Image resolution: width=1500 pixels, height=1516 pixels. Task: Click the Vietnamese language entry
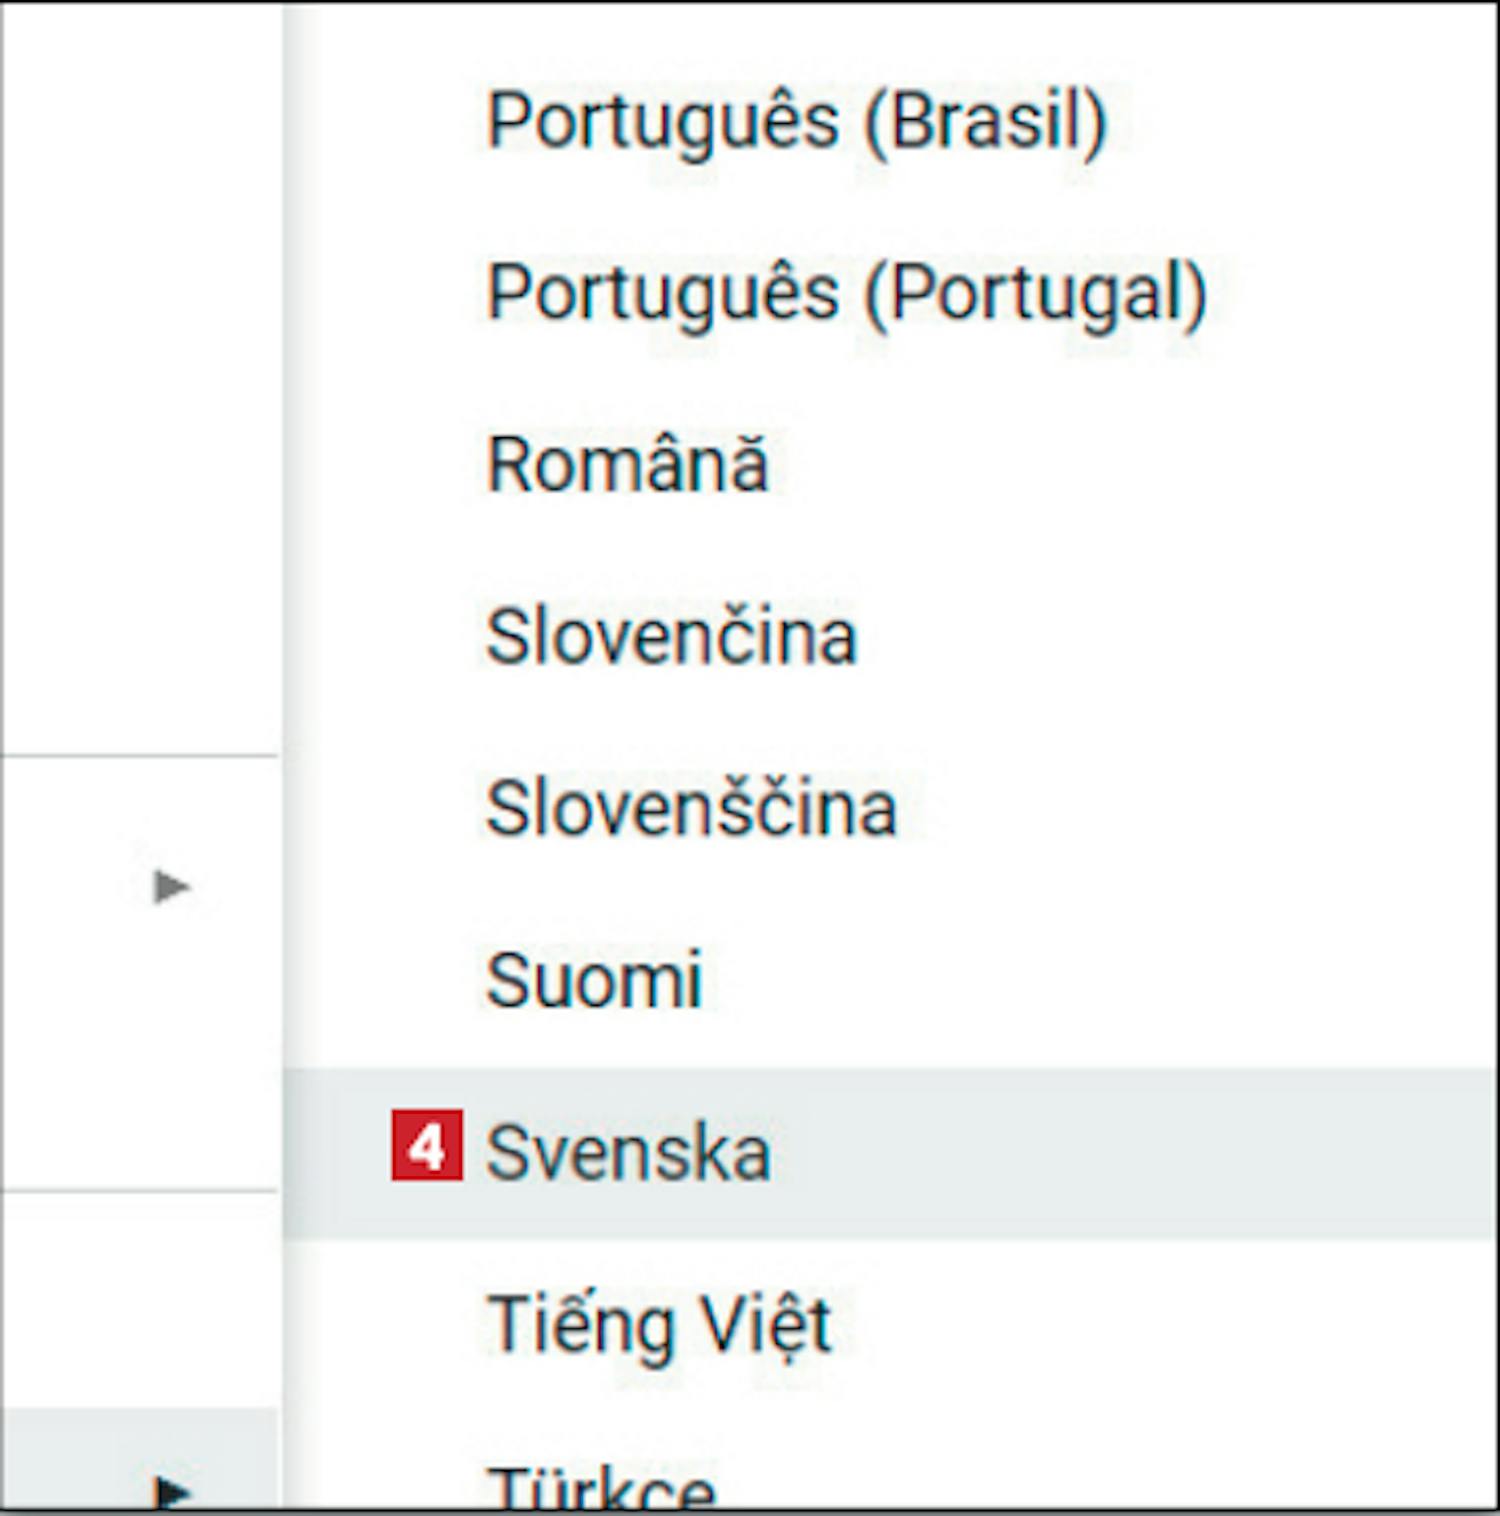[659, 1325]
